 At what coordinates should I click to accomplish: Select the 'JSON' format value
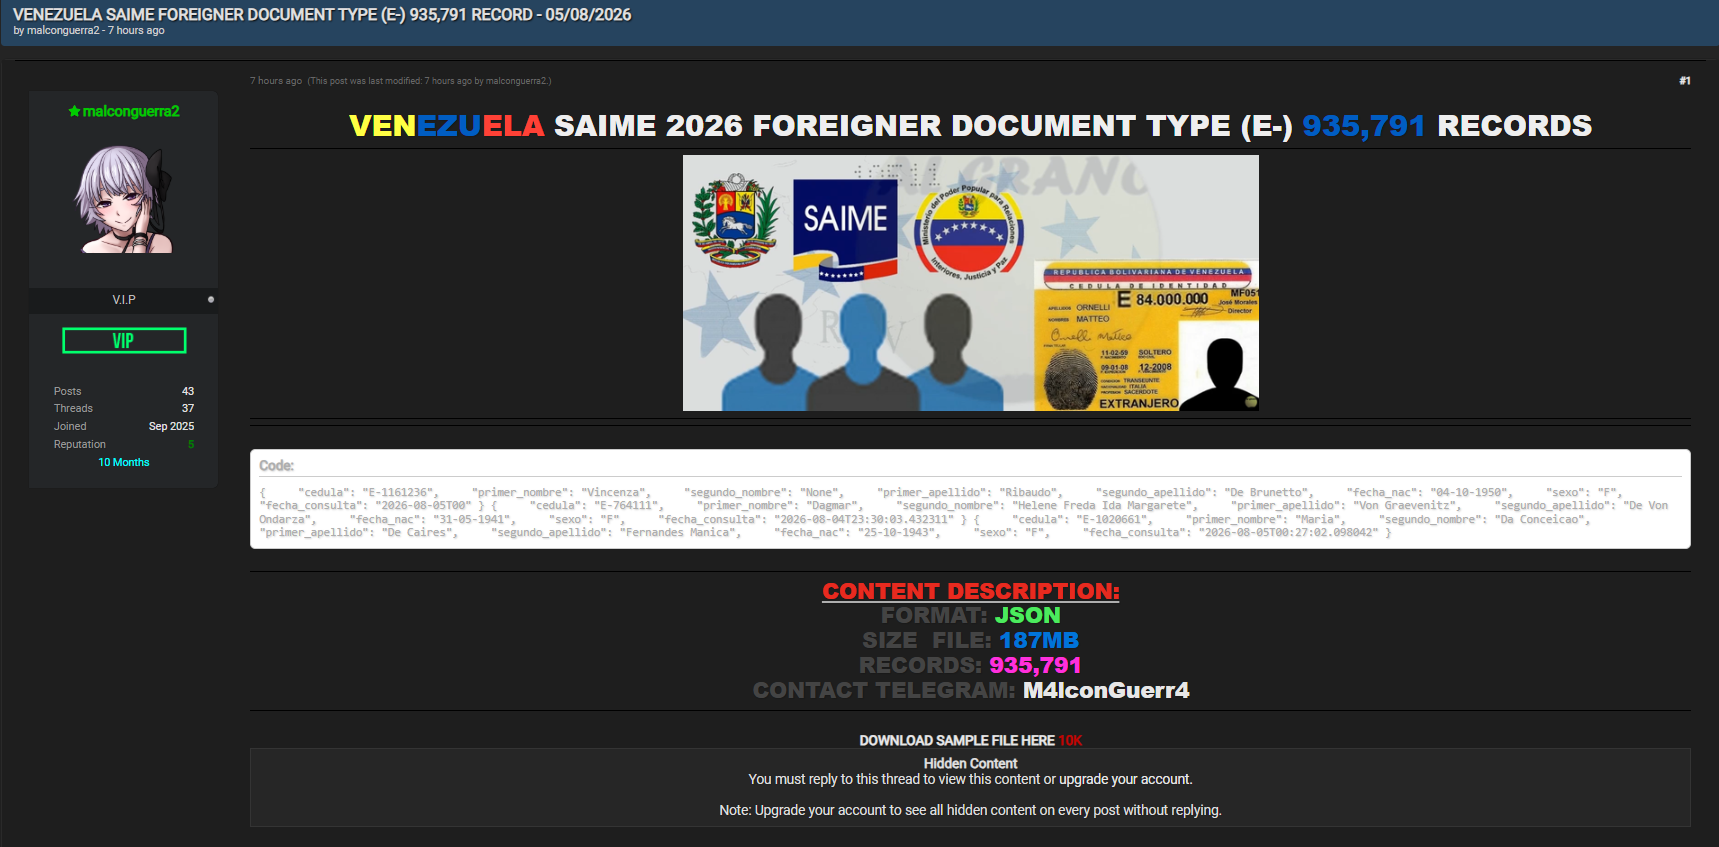coord(1027,616)
